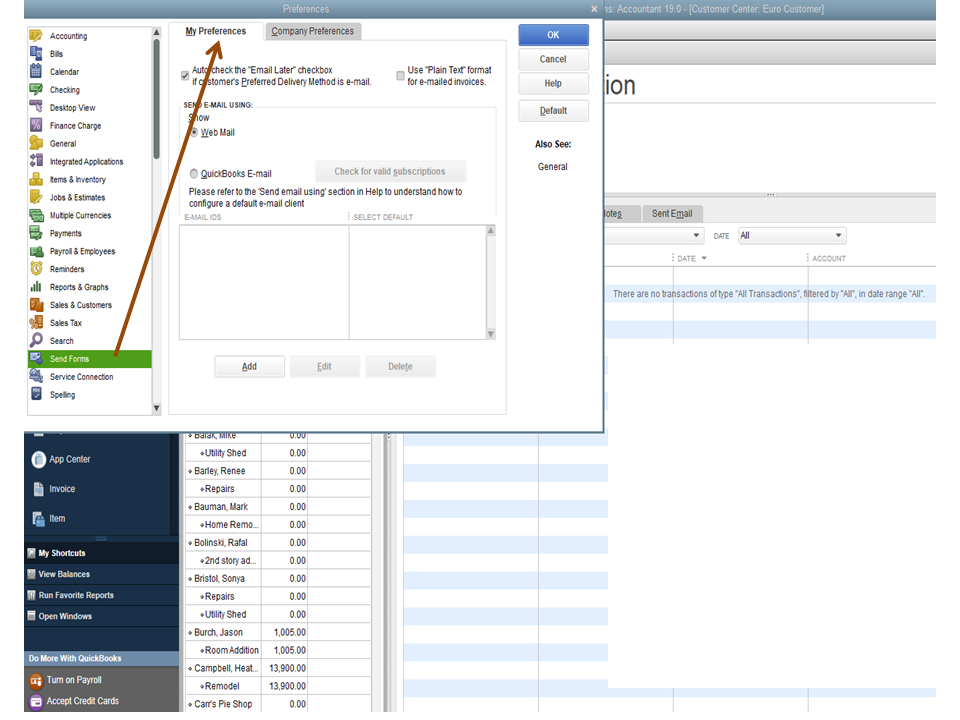Click the Calendar preference icon
Screen dimensions: 960x720
[36, 71]
